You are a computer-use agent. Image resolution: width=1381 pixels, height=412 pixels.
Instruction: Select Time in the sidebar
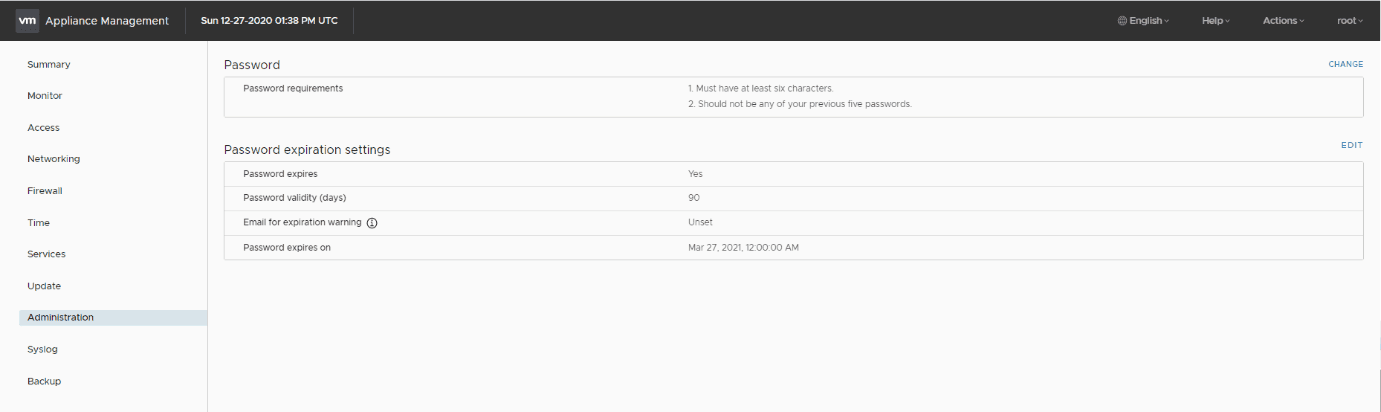point(39,223)
